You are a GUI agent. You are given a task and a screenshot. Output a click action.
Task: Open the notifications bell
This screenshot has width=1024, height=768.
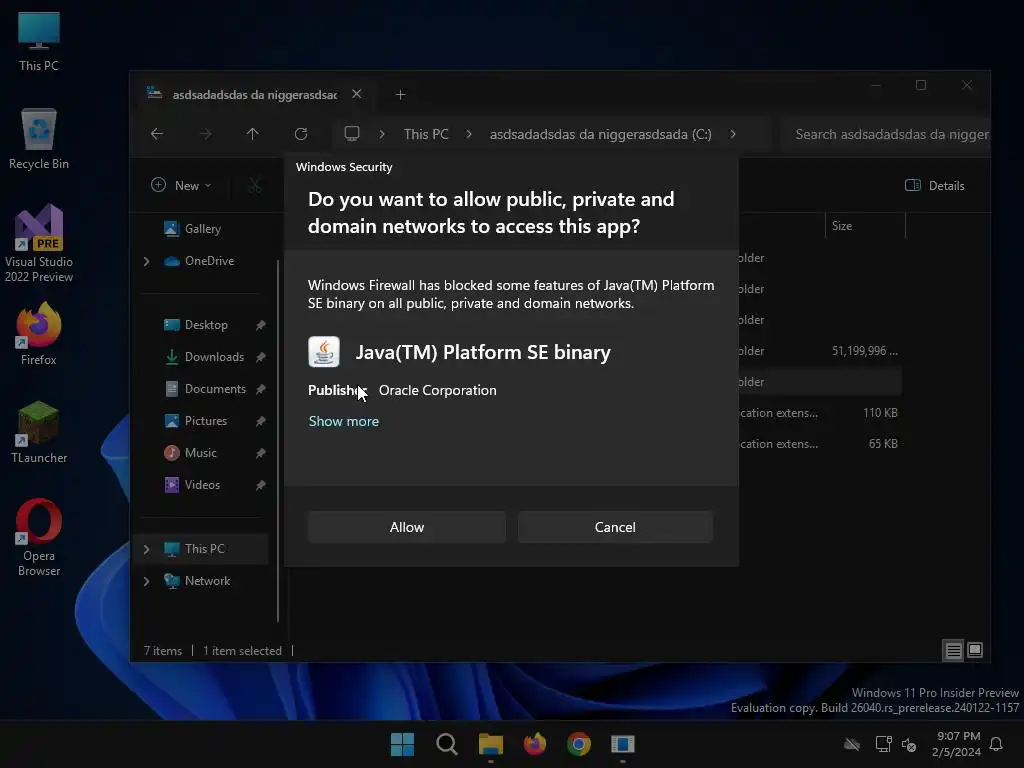click(x=997, y=744)
